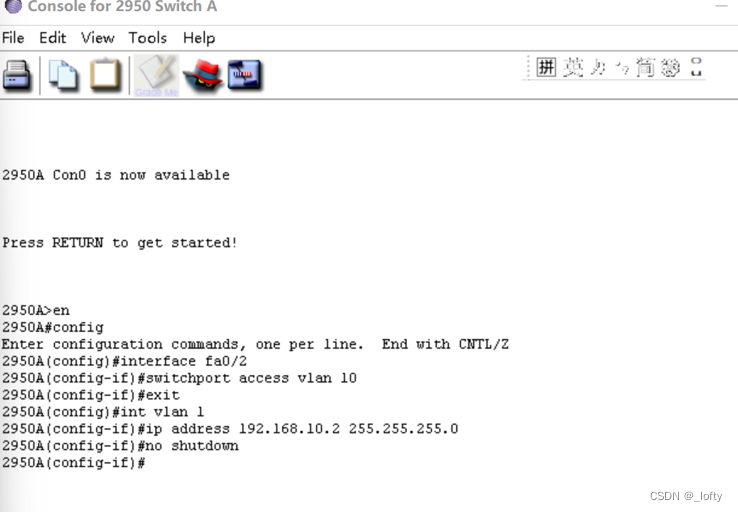Toggle the 简 simplified/traditional Chinese mode
The height and width of the screenshot is (512, 738).
(645, 68)
